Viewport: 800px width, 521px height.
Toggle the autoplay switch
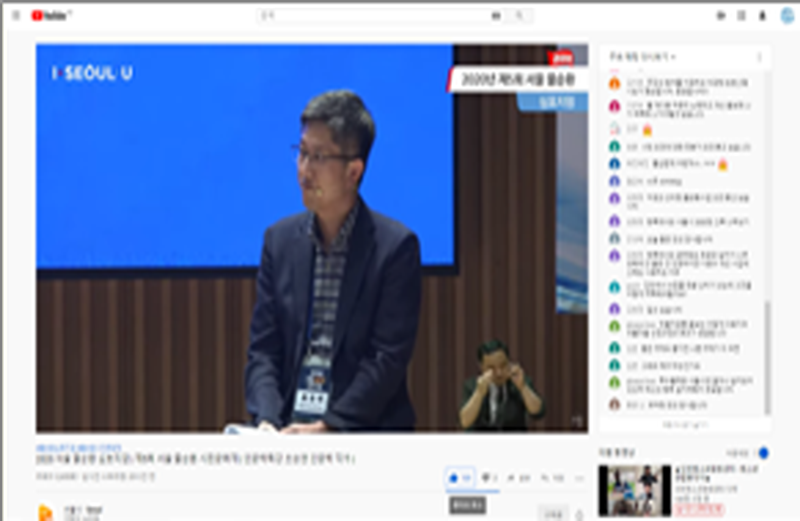click(x=763, y=452)
